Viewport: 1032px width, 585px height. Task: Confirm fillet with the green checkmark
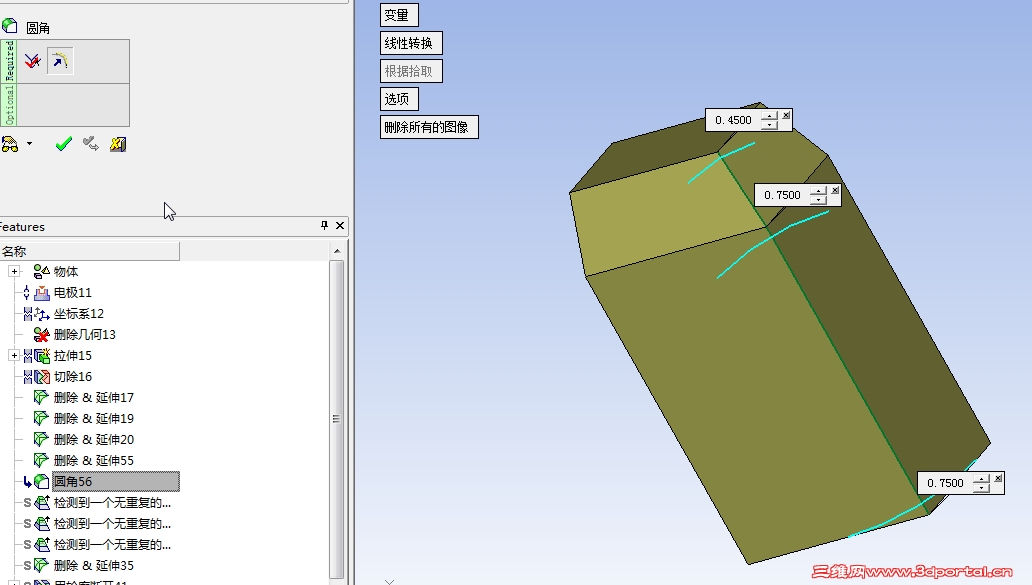(64, 143)
